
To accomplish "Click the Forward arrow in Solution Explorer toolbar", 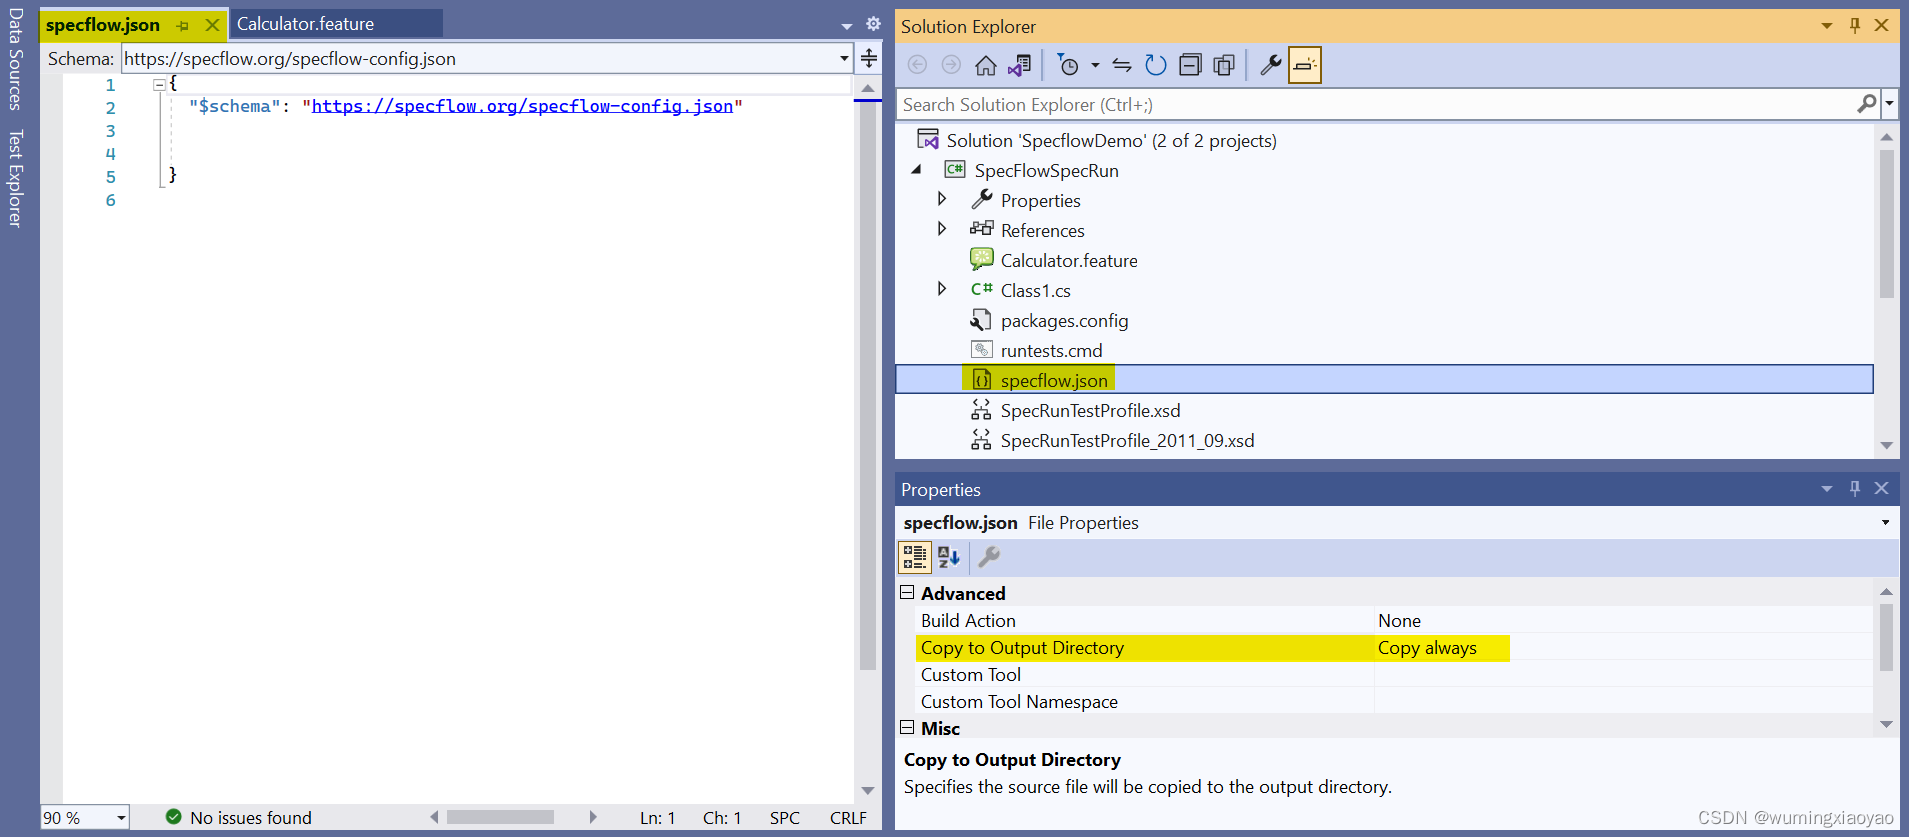I will (951, 65).
